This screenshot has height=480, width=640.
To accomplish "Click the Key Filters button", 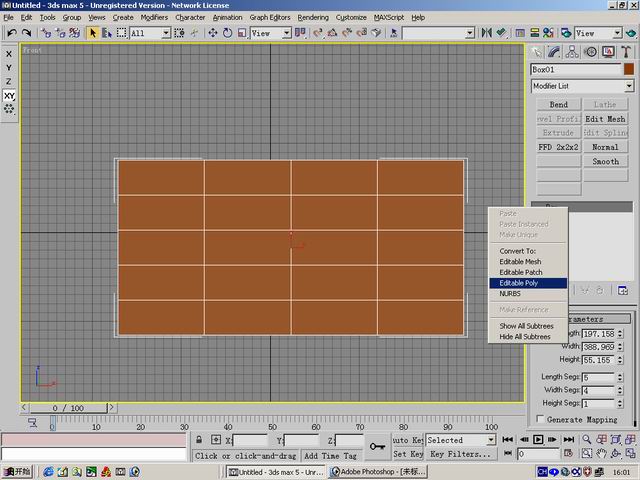I will coord(459,454).
